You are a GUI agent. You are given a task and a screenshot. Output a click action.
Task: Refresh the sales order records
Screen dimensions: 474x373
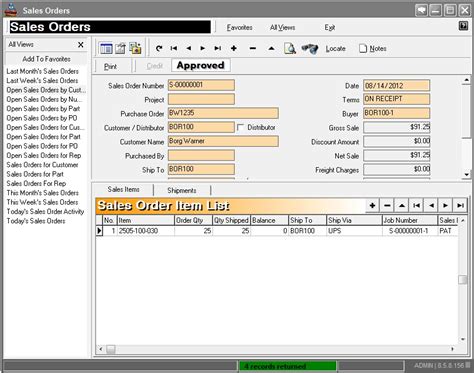coord(159,48)
